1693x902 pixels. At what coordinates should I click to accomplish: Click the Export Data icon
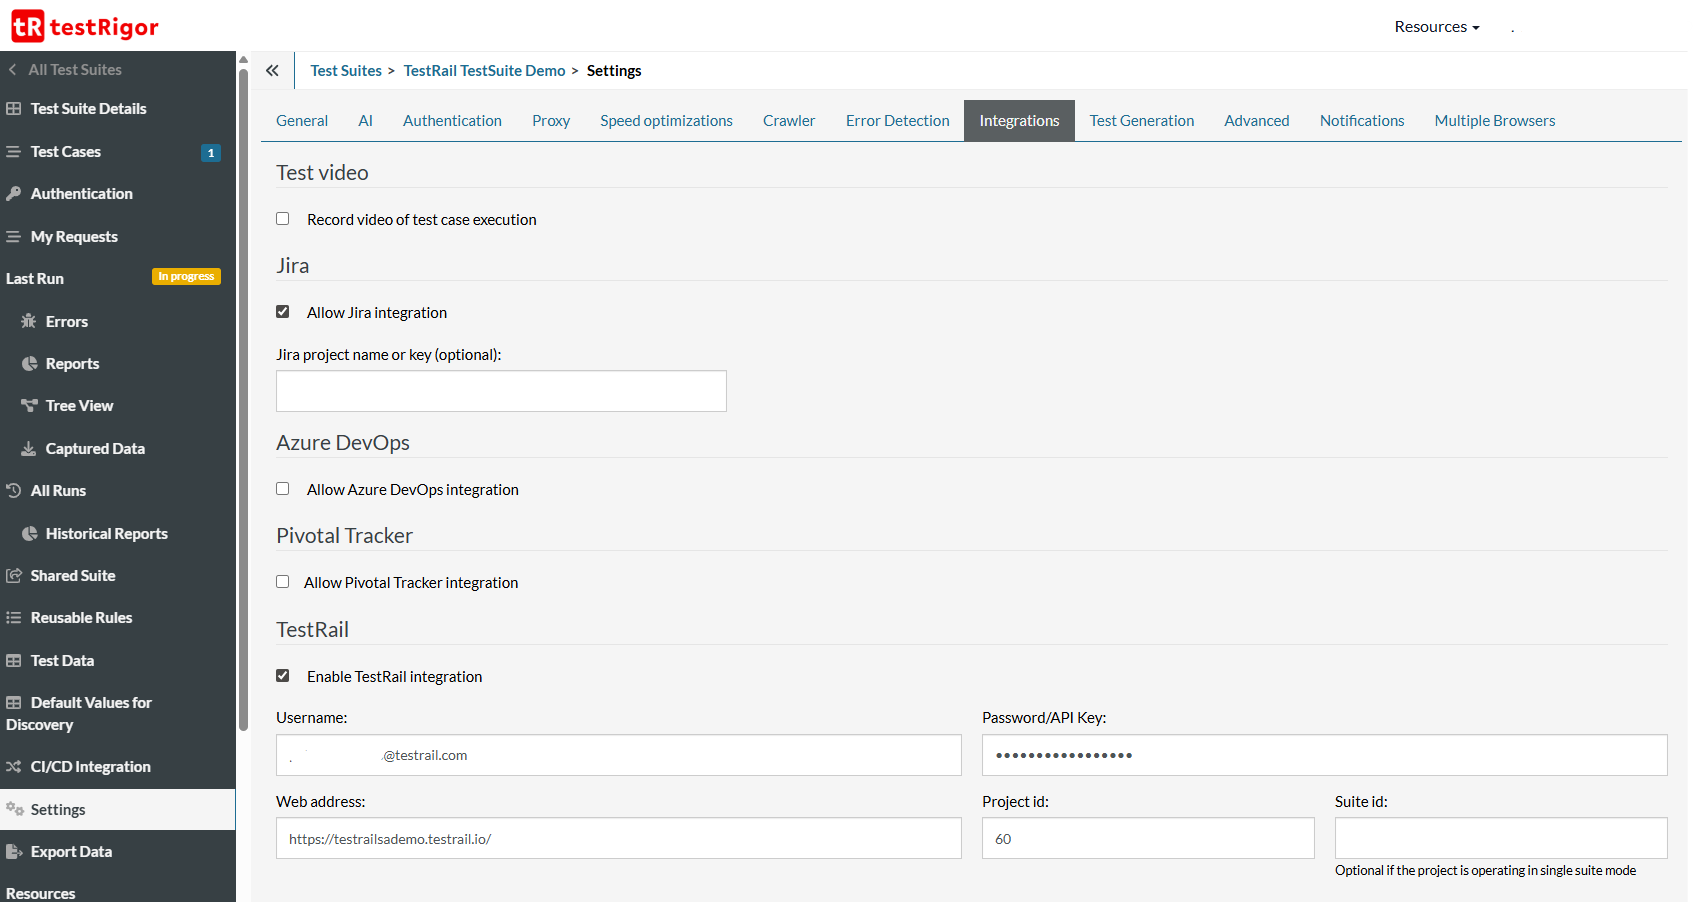(x=14, y=852)
